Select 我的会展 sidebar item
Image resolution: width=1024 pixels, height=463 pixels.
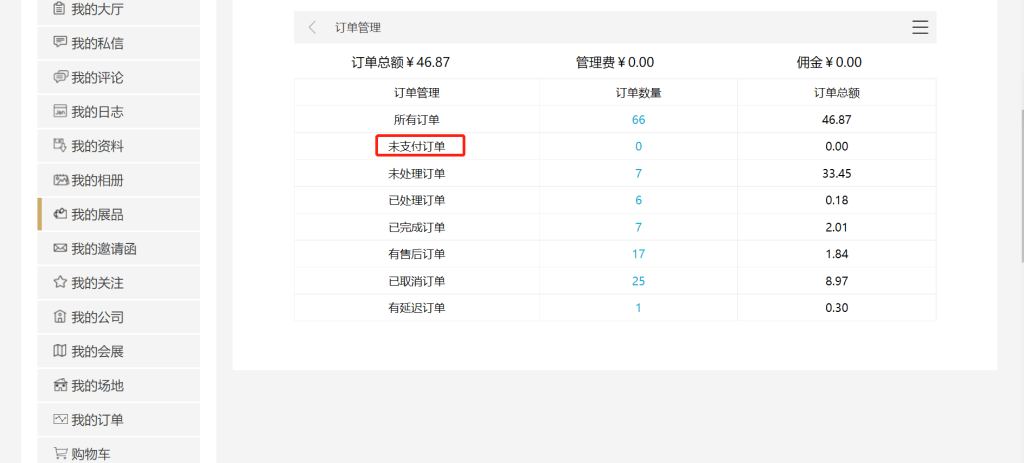[x=119, y=351]
